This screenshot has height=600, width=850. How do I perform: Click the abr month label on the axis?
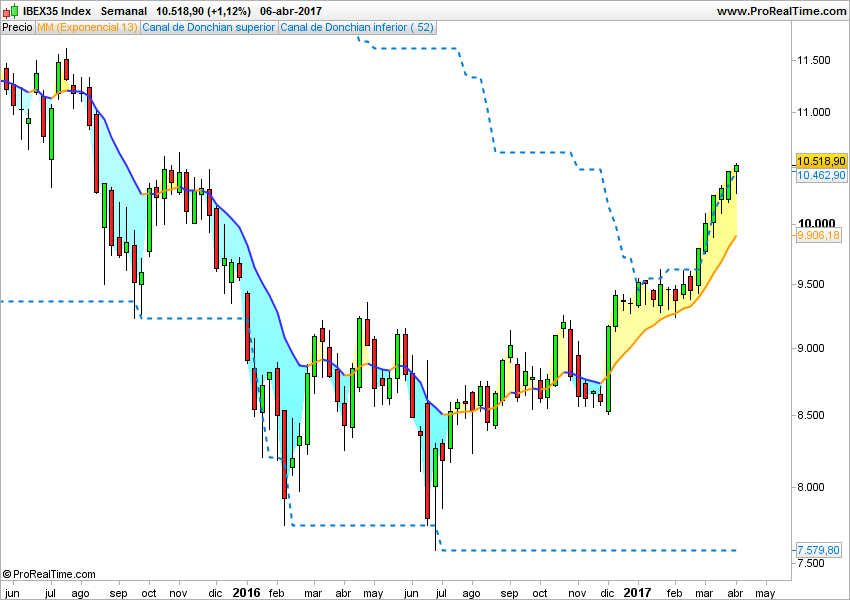733,592
